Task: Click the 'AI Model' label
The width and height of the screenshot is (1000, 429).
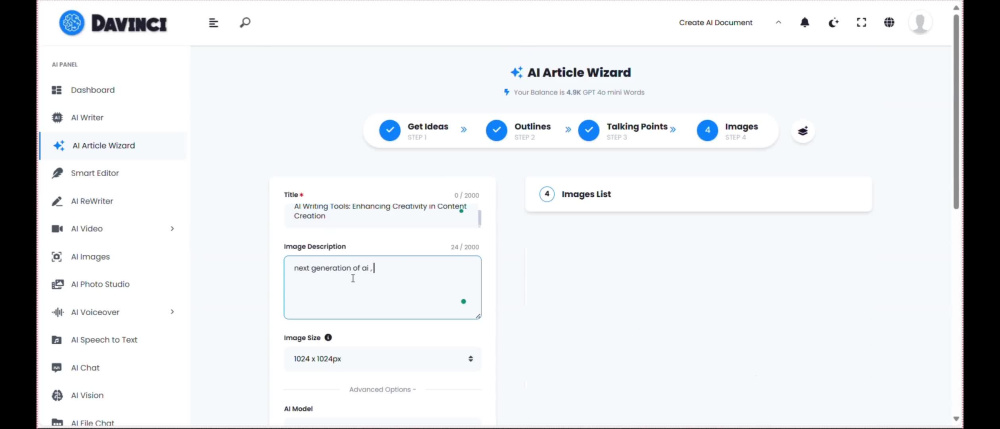Action: coord(298,409)
